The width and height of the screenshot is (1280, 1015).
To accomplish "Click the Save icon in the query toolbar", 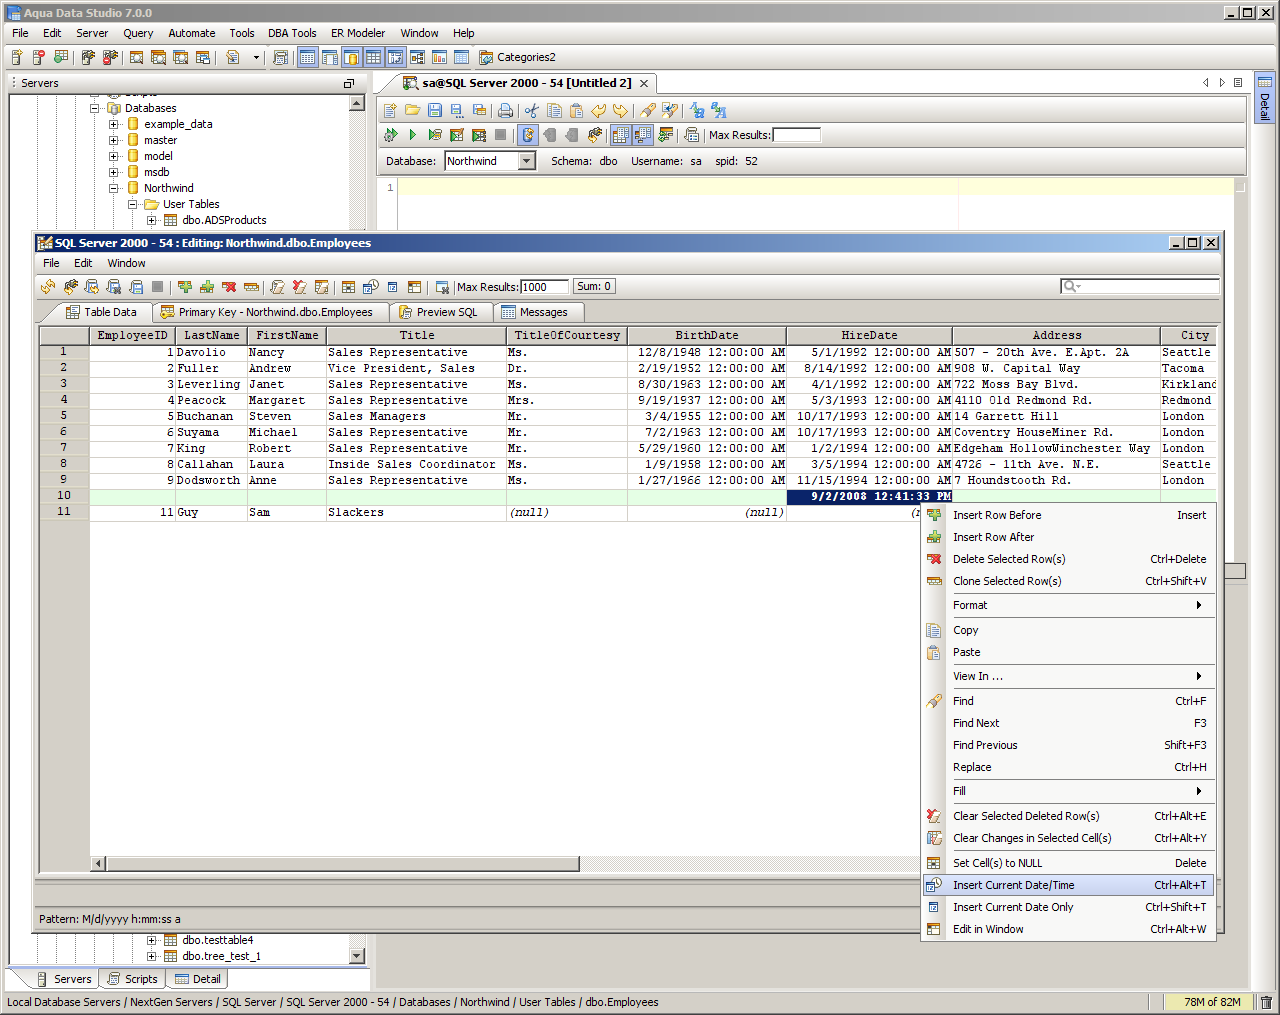I will click(435, 110).
